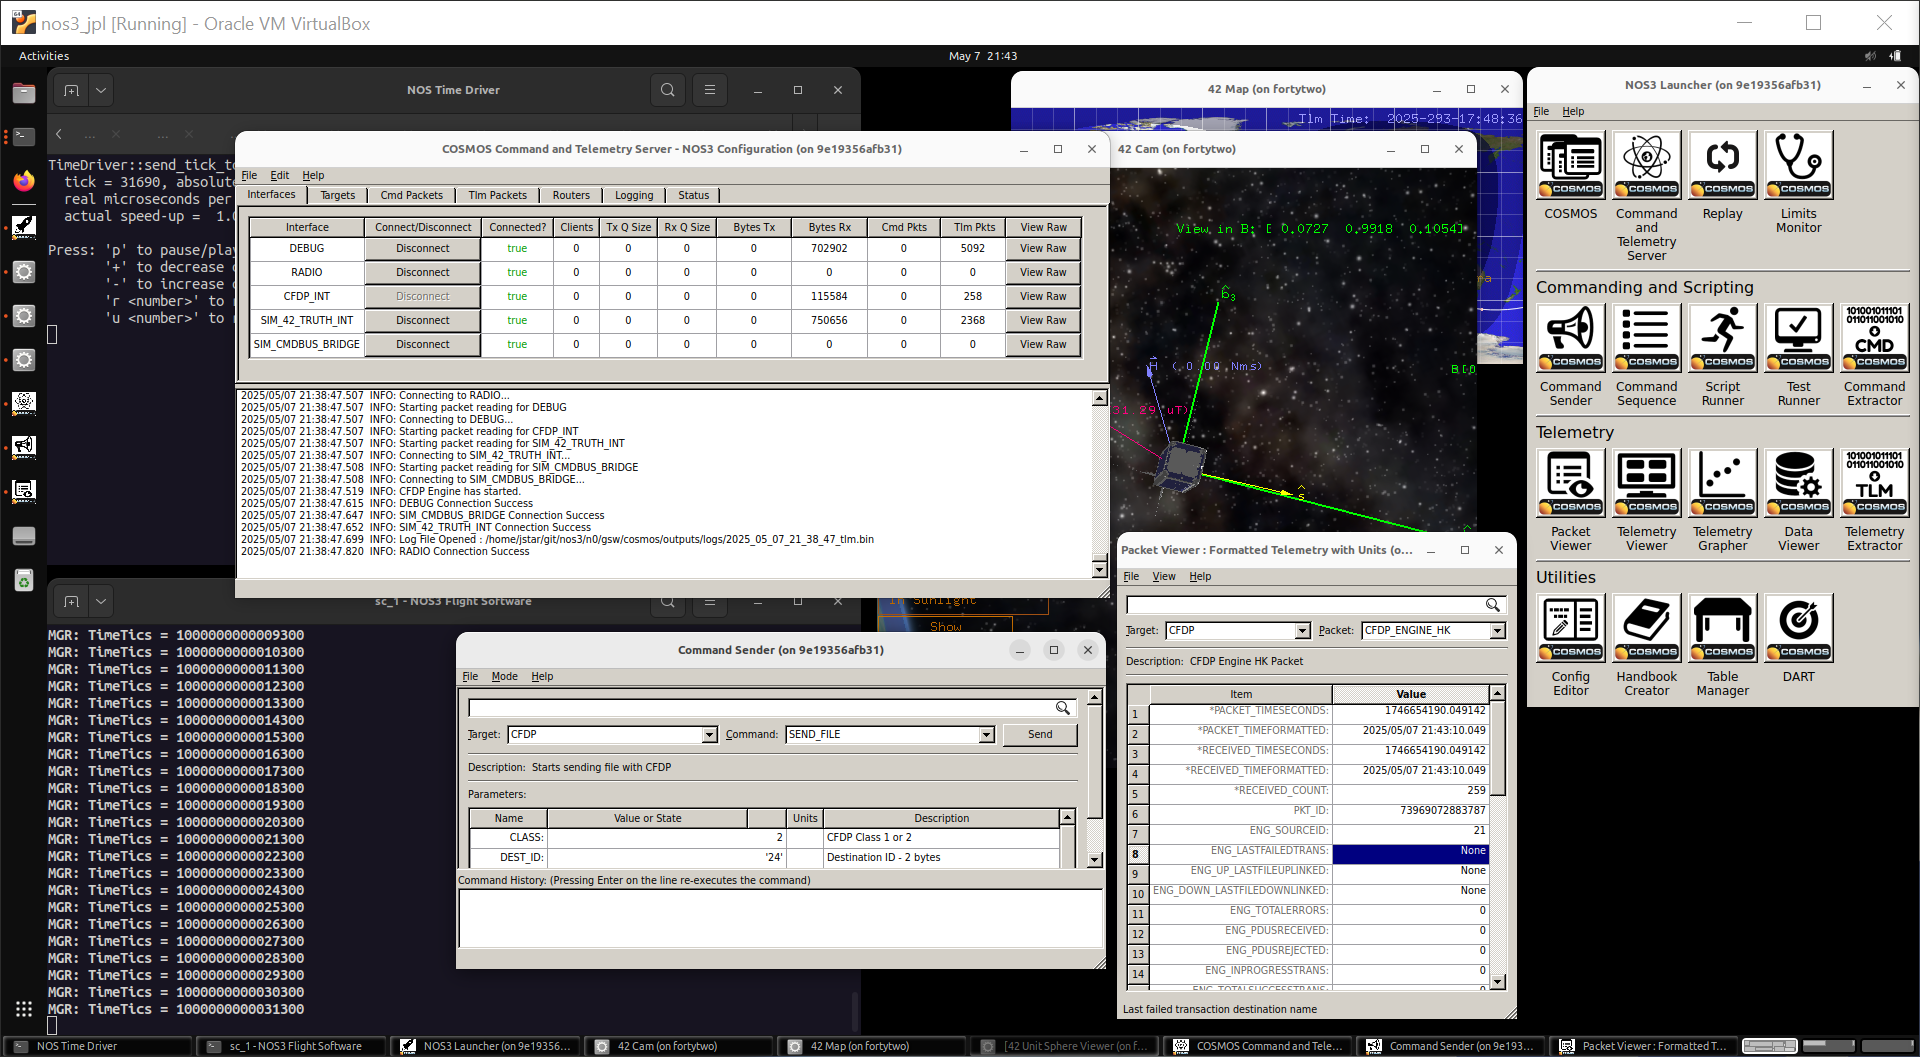Viewport: 1920px width, 1057px height.
Task: Click the Command History text area
Action: (781, 918)
